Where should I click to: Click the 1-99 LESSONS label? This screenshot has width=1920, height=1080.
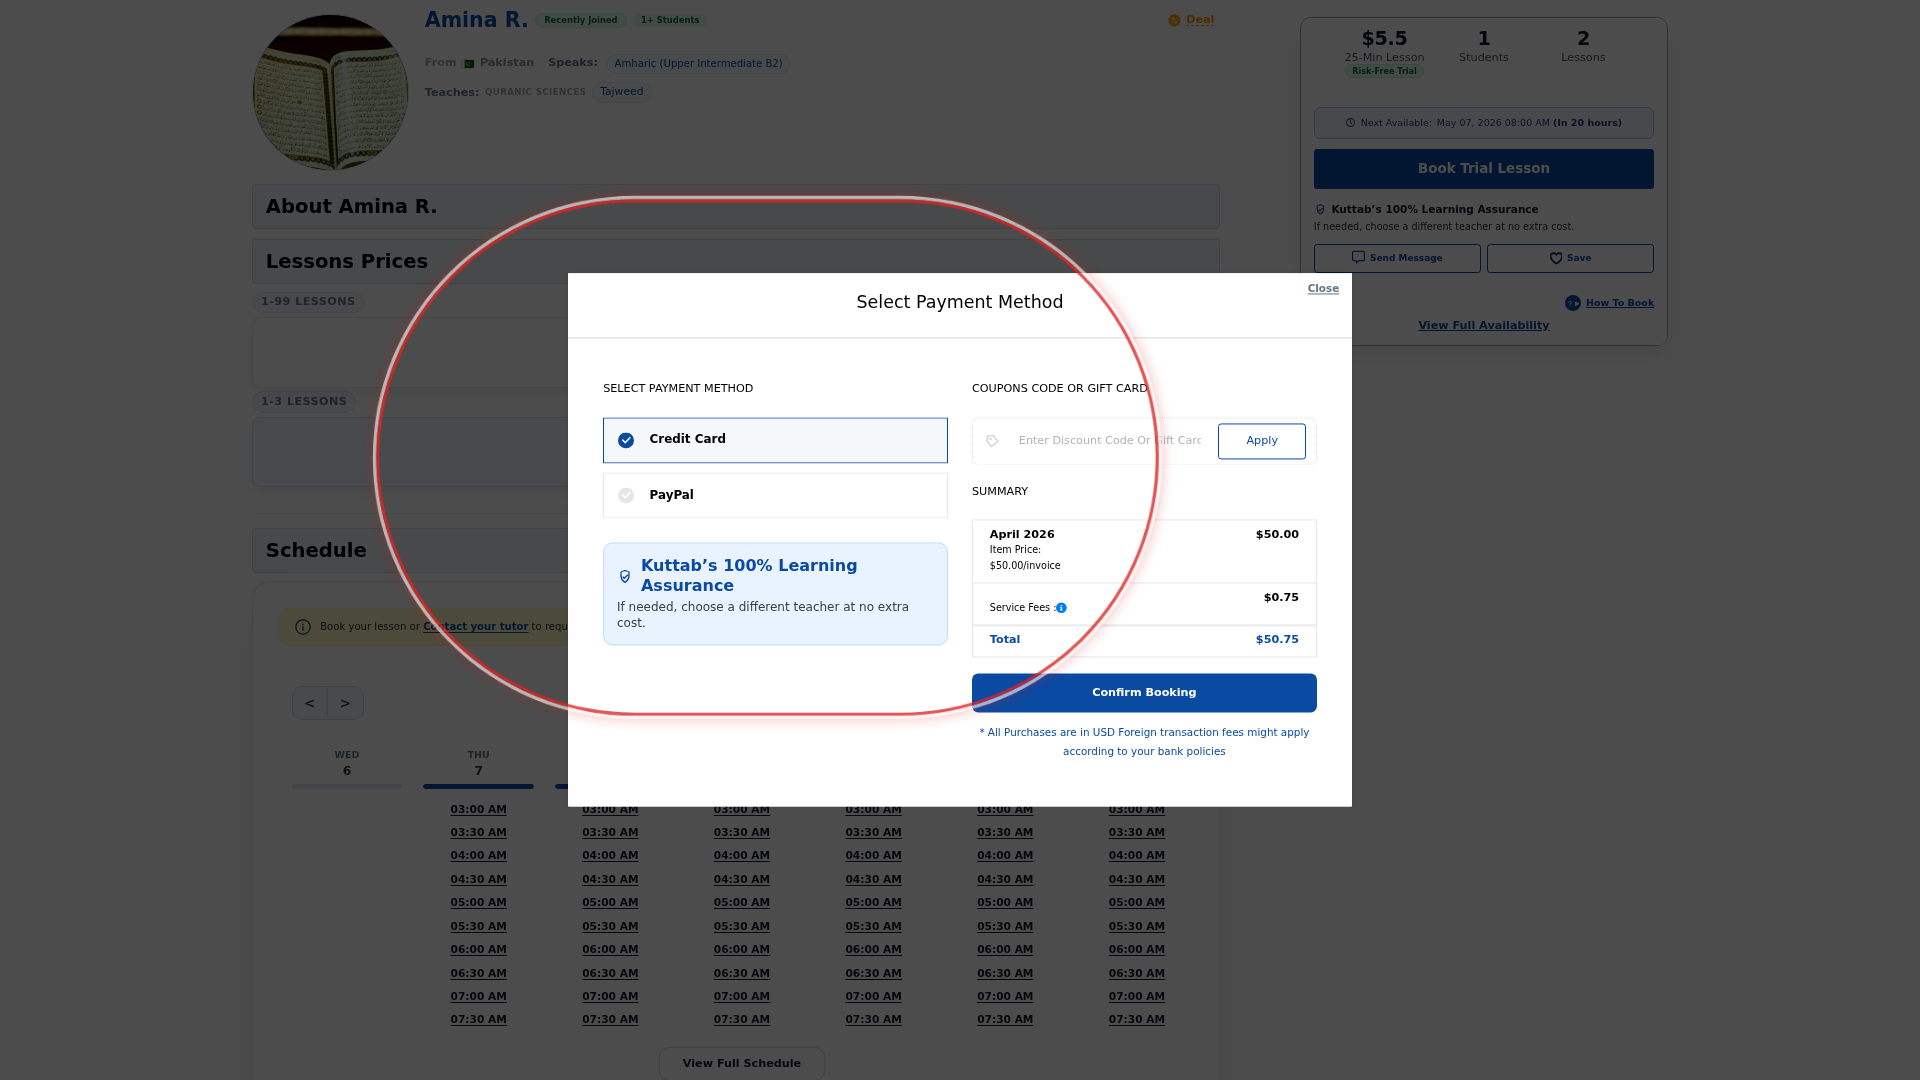(x=308, y=302)
